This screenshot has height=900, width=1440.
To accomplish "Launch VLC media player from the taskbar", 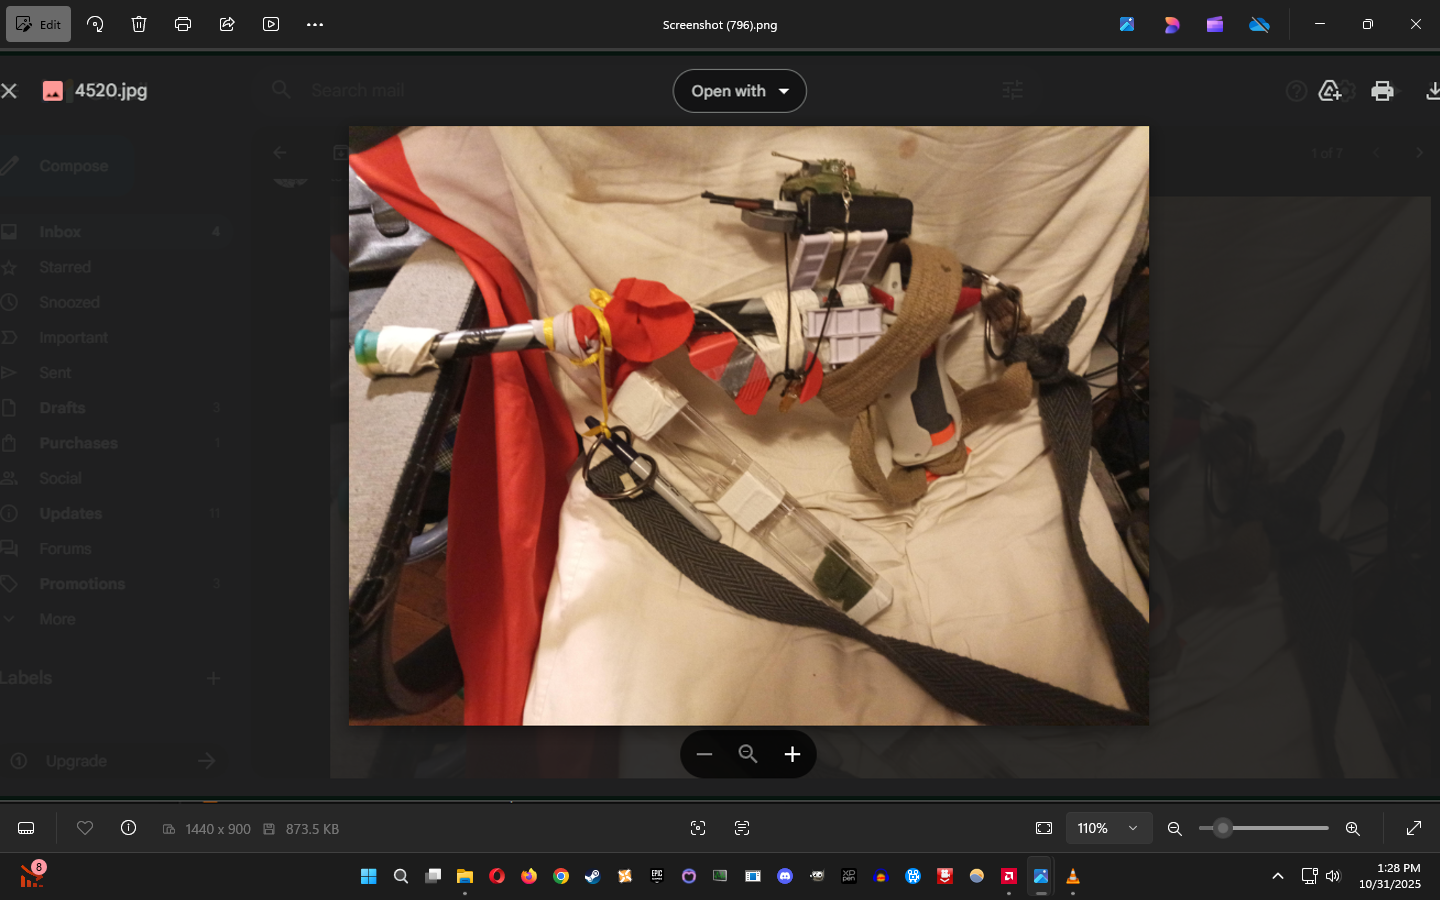I will [1072, 876].
